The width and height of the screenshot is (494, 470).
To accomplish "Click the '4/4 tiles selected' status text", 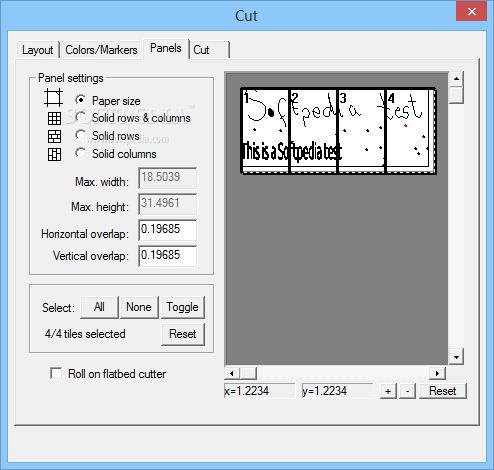I will pos(85,334).
